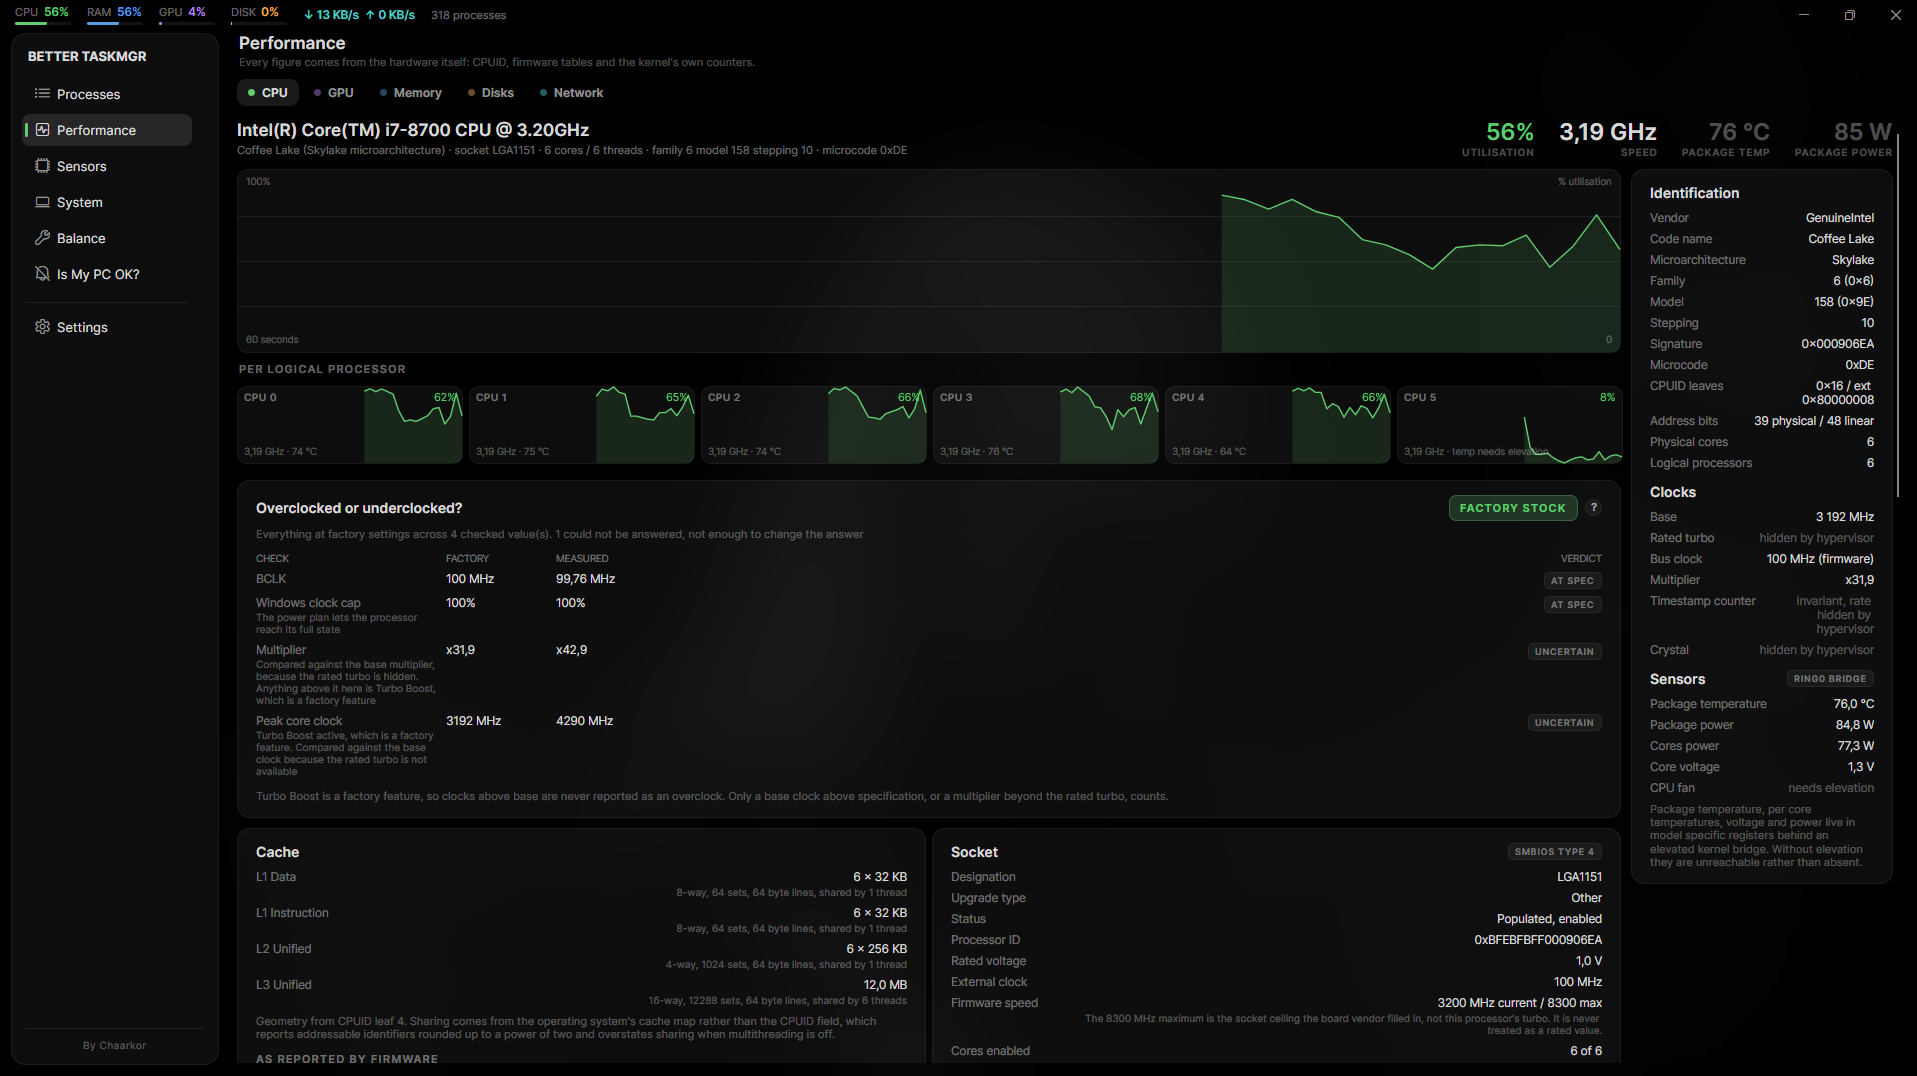Click the RING0 BRIDGE badge
The width and height of the screenshot is (1917, 1076).
tap(1829, 679)
